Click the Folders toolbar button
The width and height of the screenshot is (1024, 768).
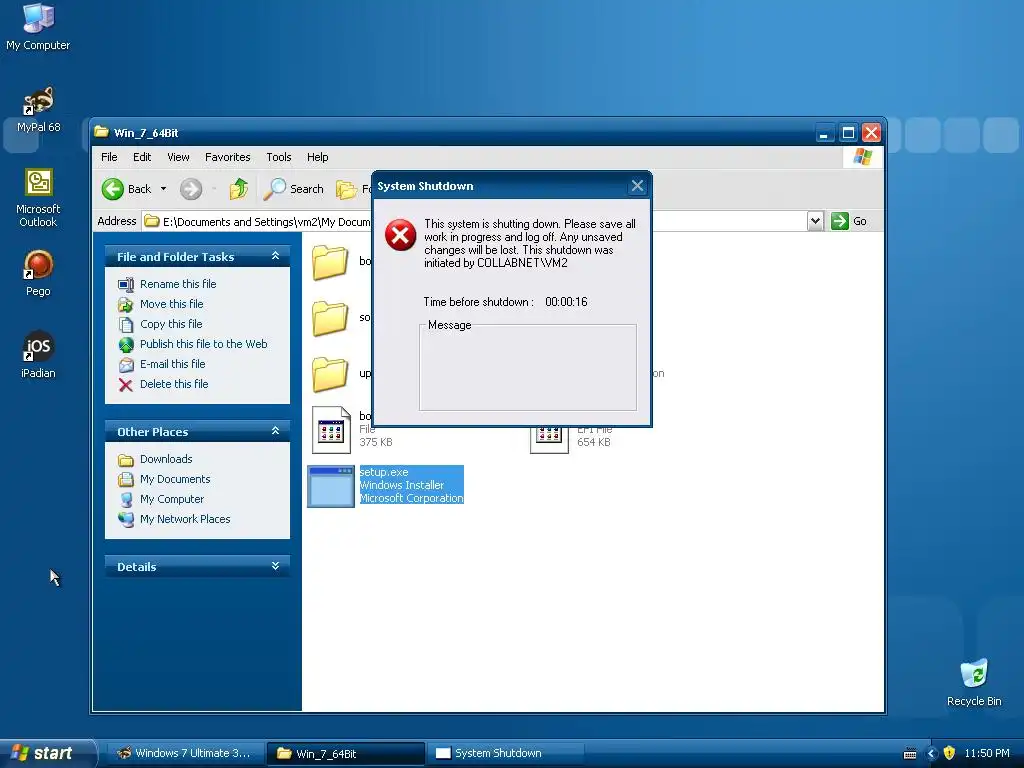click(x=353, y=189)
